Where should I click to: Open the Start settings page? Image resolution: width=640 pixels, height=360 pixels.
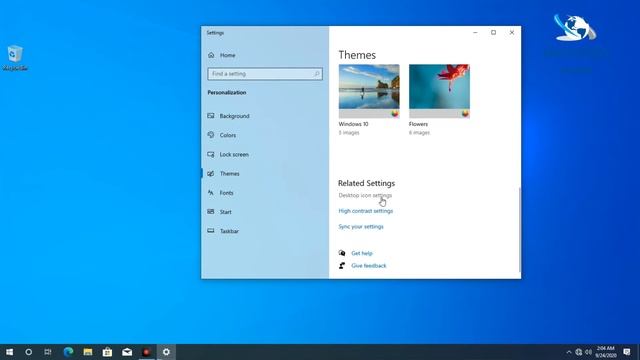click(x=225, y=212)
